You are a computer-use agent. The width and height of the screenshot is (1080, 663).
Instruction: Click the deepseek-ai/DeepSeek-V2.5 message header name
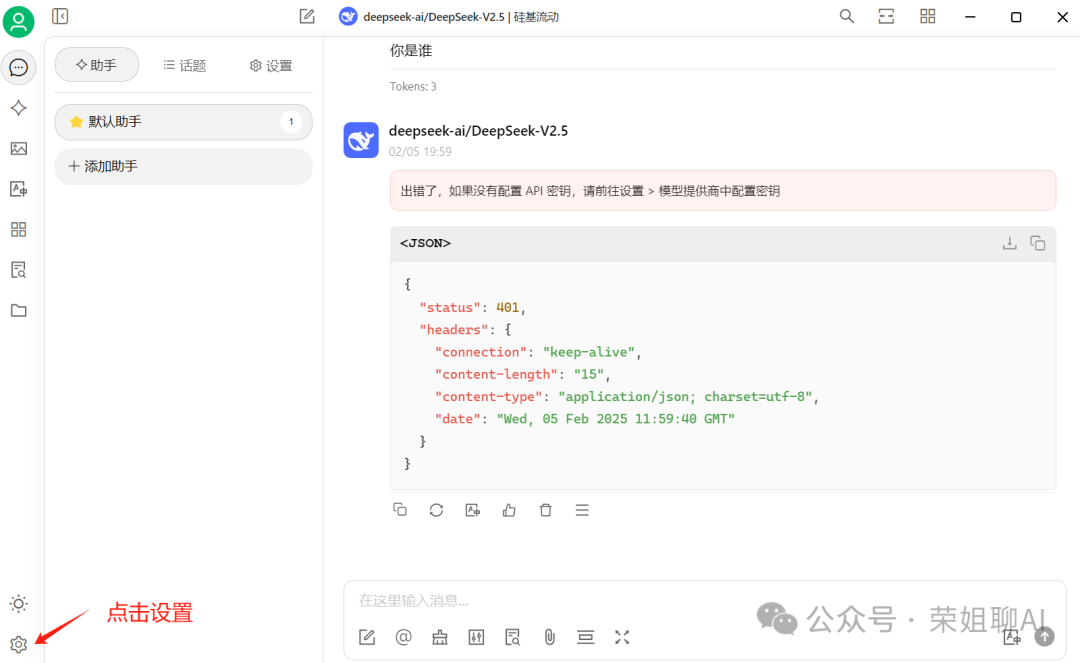[x=478, y=131]
